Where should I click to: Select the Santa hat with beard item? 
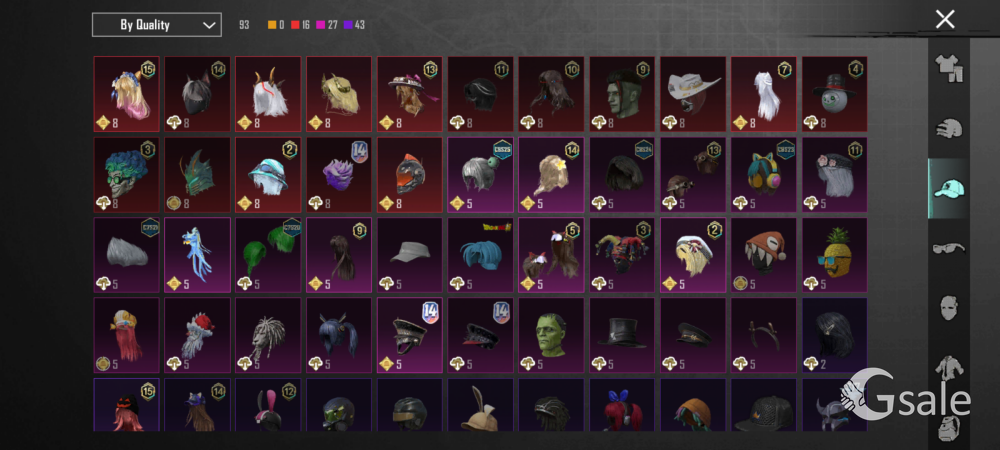click(x=196, y=335)
